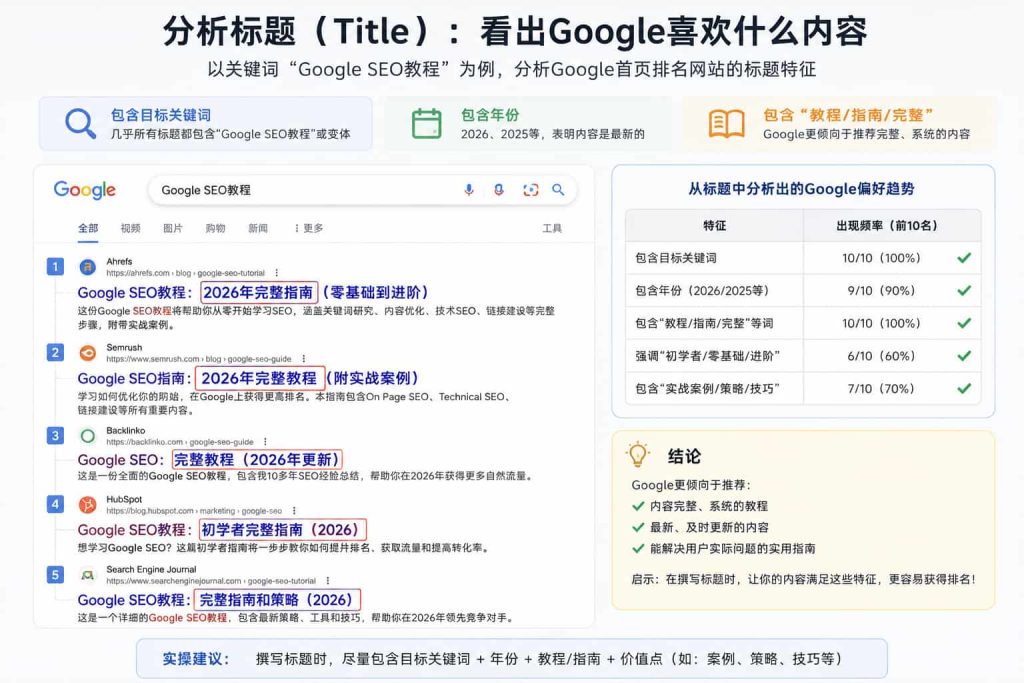Click the searchenginejournal.com URL breadcrumb
This screenshot has width=1024, height=683.
coord(211,580)
